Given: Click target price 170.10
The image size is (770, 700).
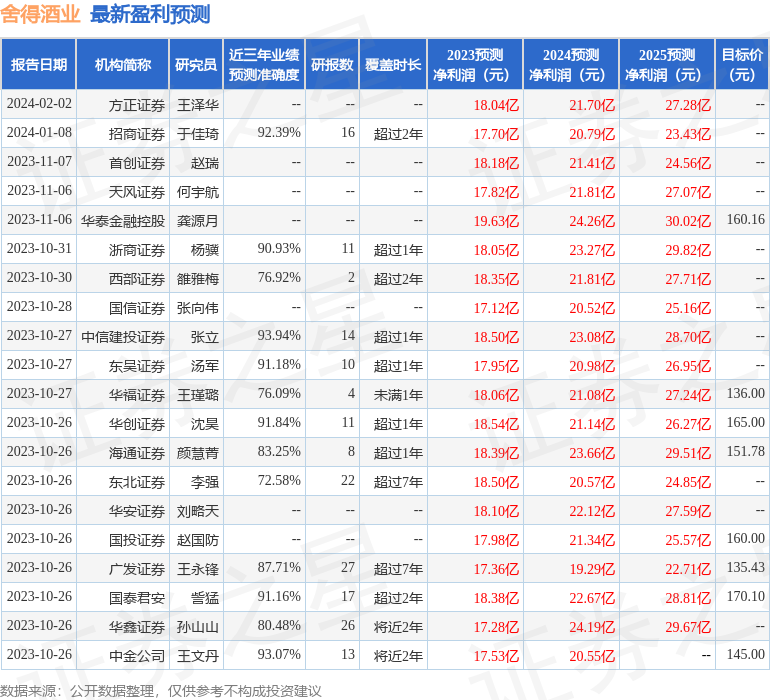Looking at the screenshot, I should click(745, 596).
